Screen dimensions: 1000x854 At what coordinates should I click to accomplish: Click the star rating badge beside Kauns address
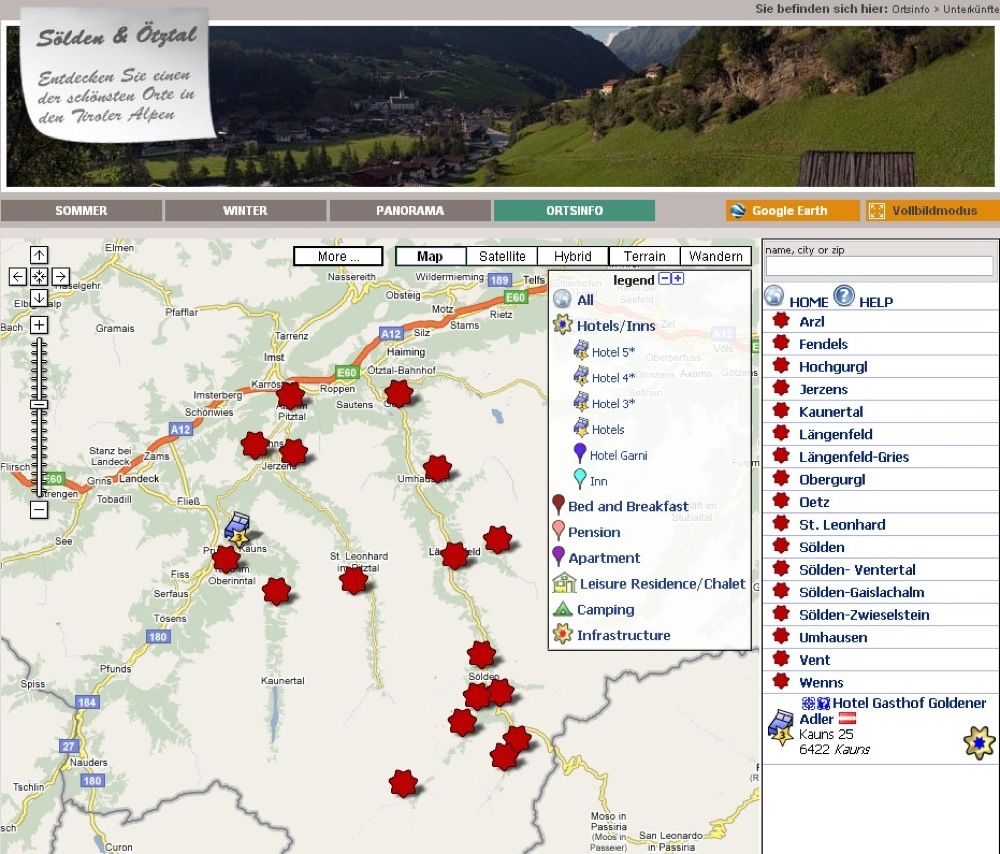(x=979, y=742)
